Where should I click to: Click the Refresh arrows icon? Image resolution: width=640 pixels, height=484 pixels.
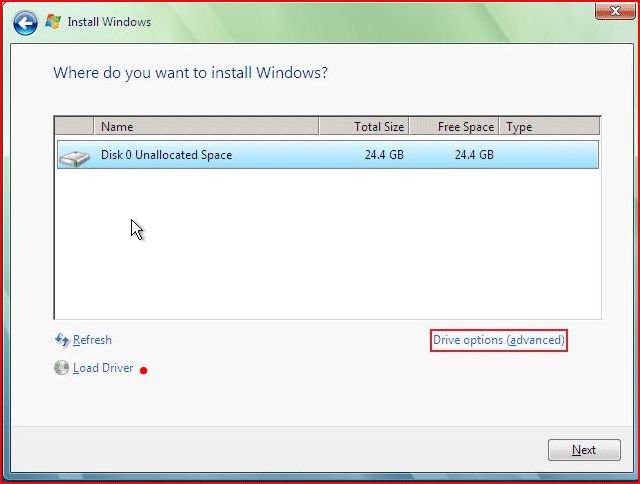click(x=62, y=340)
